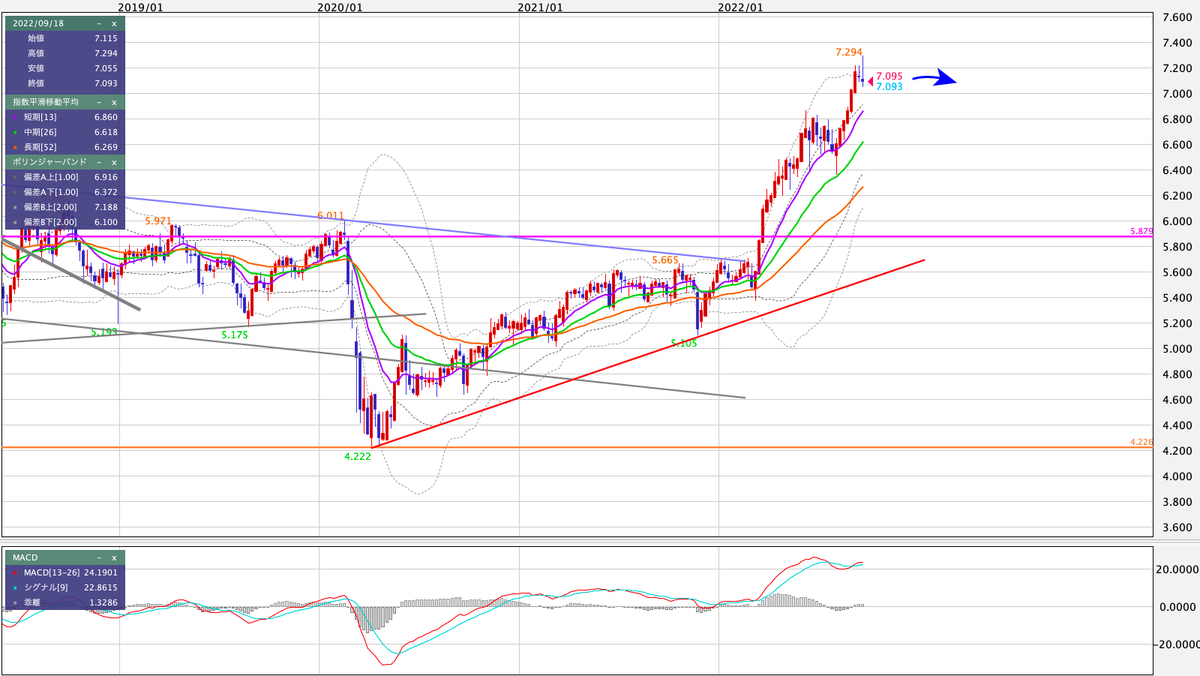Click the cyan 7.093 closing price label
Image resolution: width=1200 pixels, height=676 pixels.
[889, 87]
